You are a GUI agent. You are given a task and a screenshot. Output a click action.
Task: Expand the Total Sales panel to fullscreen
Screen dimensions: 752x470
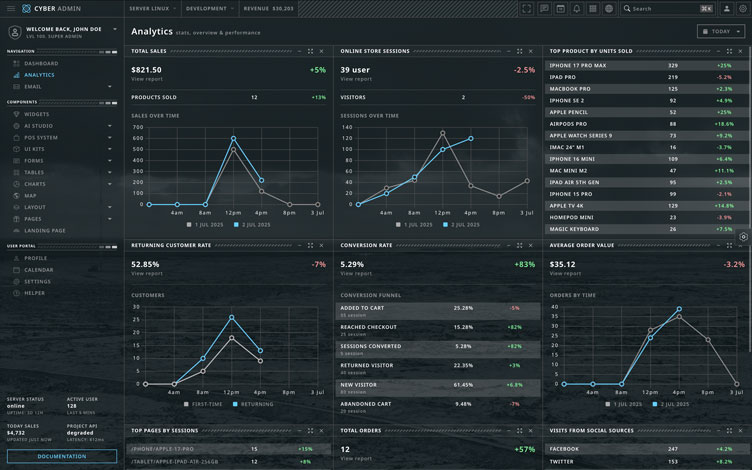pyautogui.click(x=310, y=50)
